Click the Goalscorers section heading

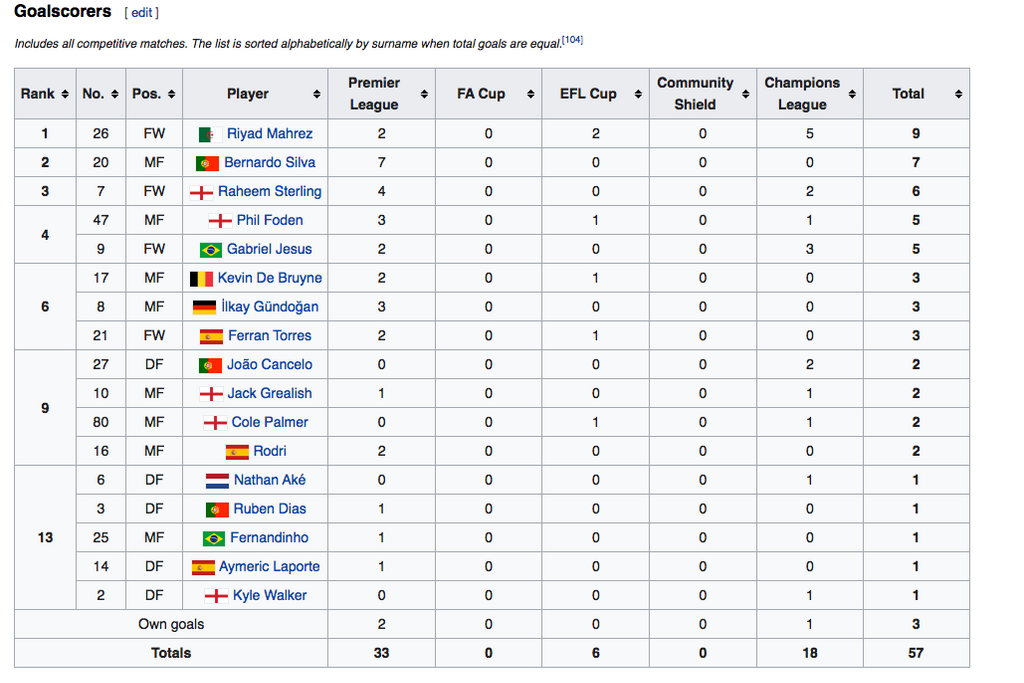(63, 11)
